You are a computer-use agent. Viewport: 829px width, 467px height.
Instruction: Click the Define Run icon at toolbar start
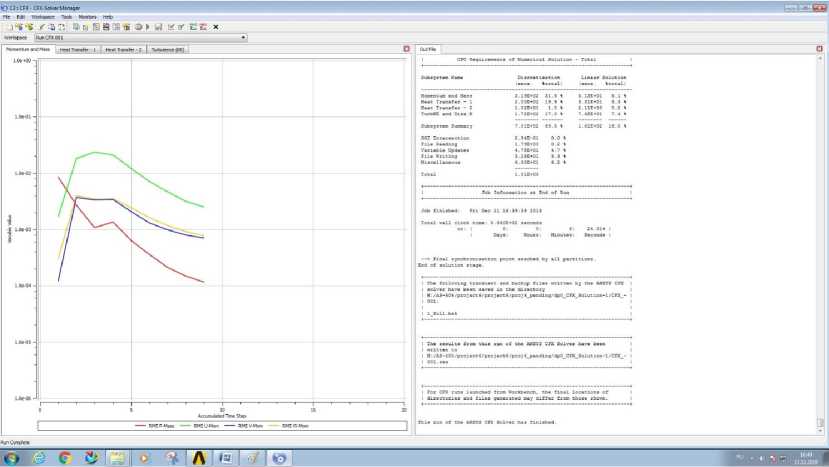click(9, 27)
